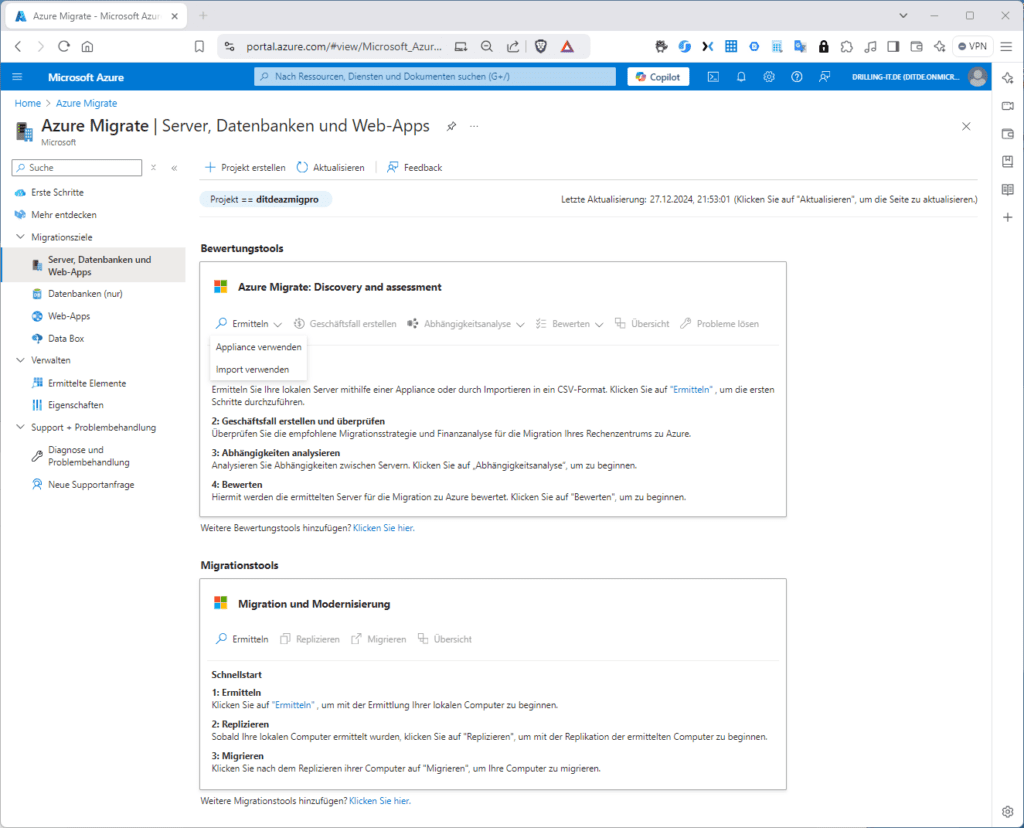
Task: Click the Projekt == ditdeazmigpro filter pill
Action: [x=265, y=199]
